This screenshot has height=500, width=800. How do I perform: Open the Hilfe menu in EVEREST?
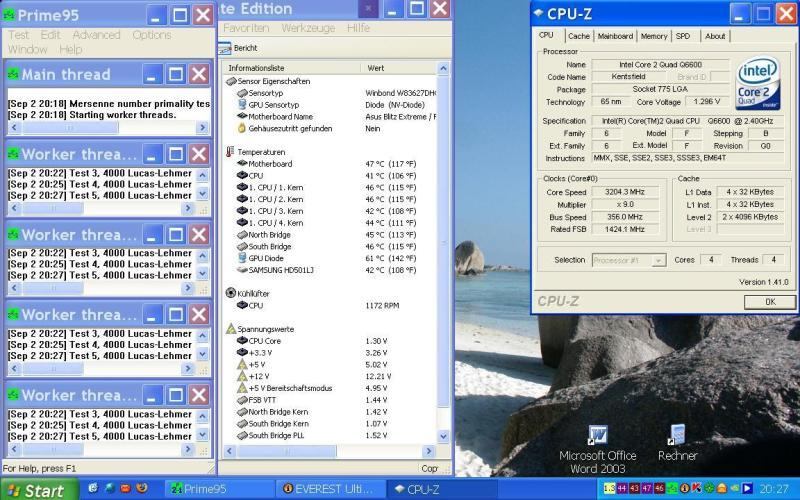[x=358, y=28]
